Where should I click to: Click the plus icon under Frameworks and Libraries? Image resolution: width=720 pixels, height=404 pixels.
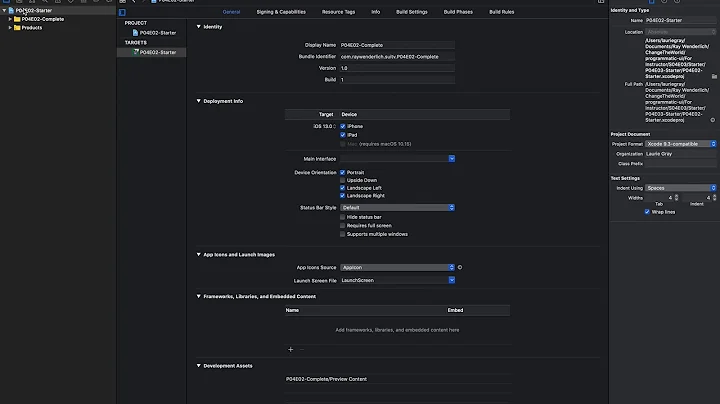(x=291, y=349)
